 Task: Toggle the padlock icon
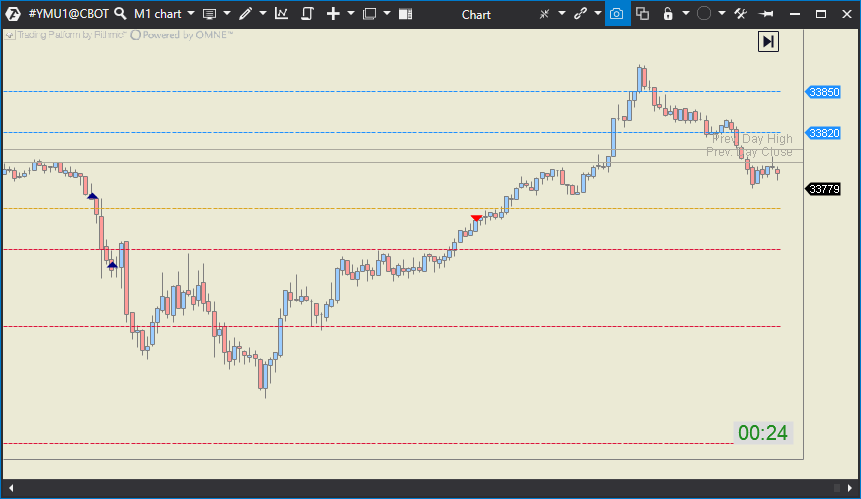pos(668,14)
